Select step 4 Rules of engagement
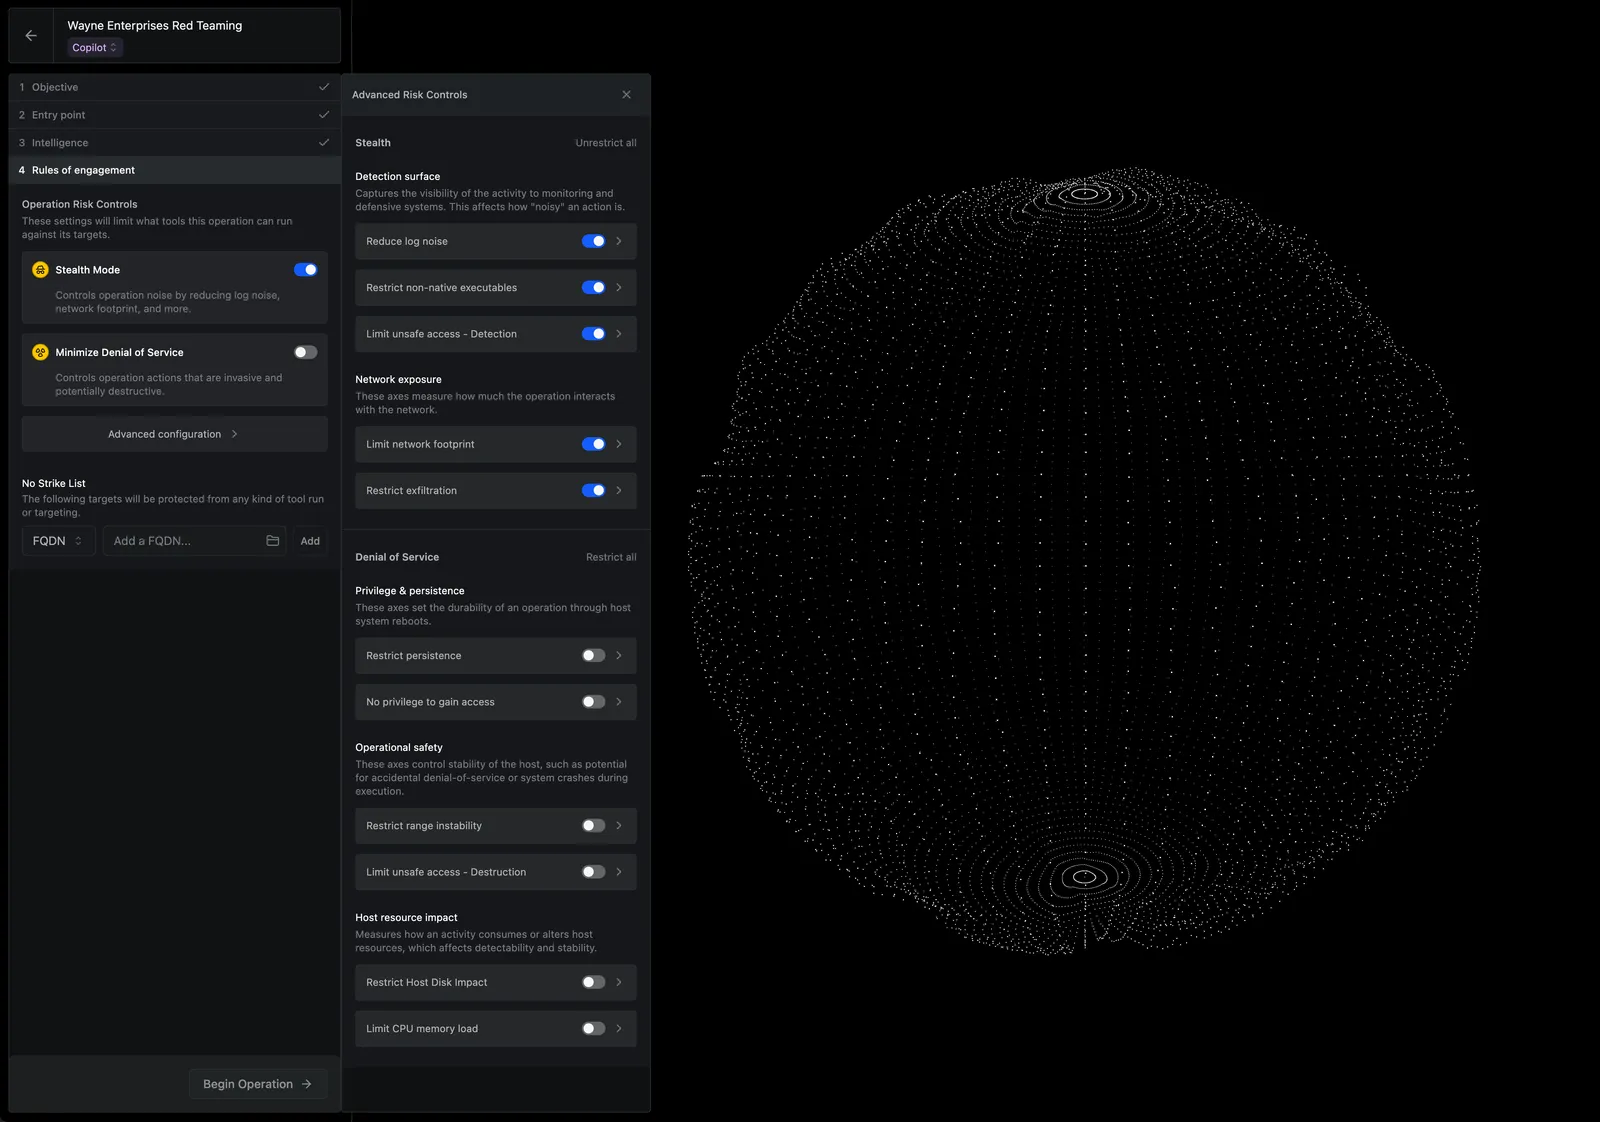This screenshot has width=1600, height=1122. 174,170
